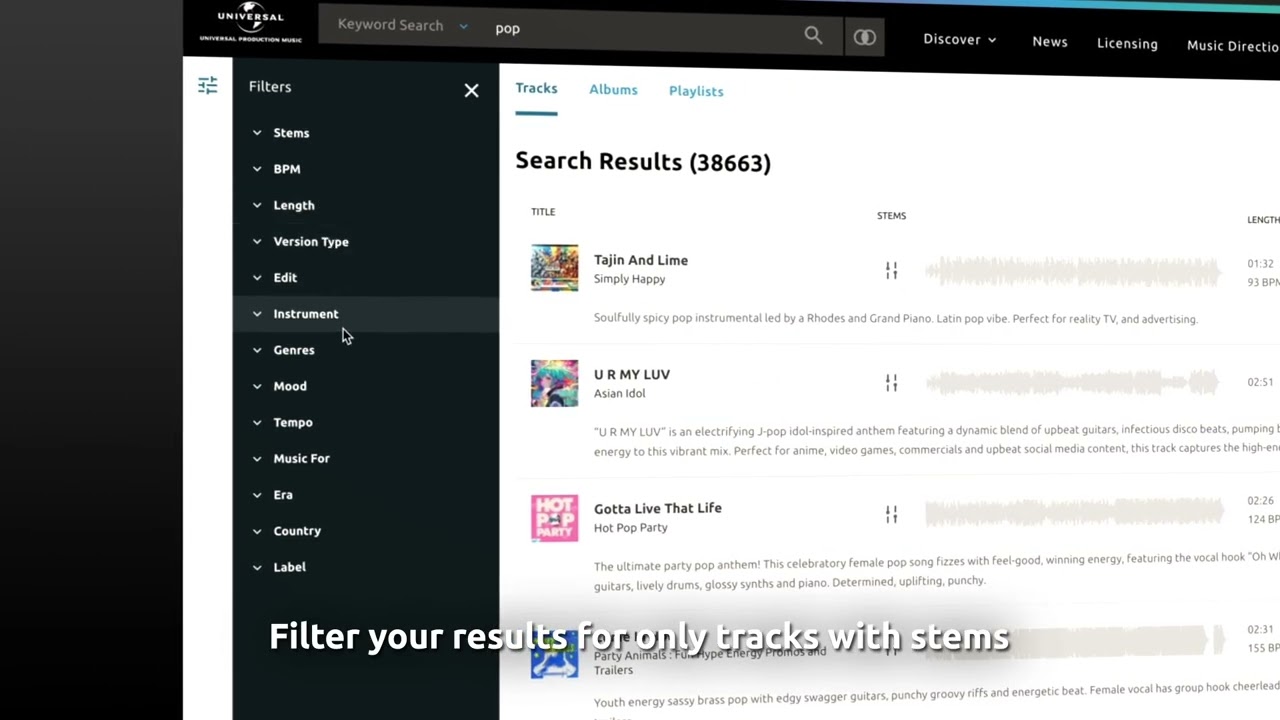Screen dimensions: 1280x720
Task: Open stems for U R MY LUV
Action: click(891, 382)
